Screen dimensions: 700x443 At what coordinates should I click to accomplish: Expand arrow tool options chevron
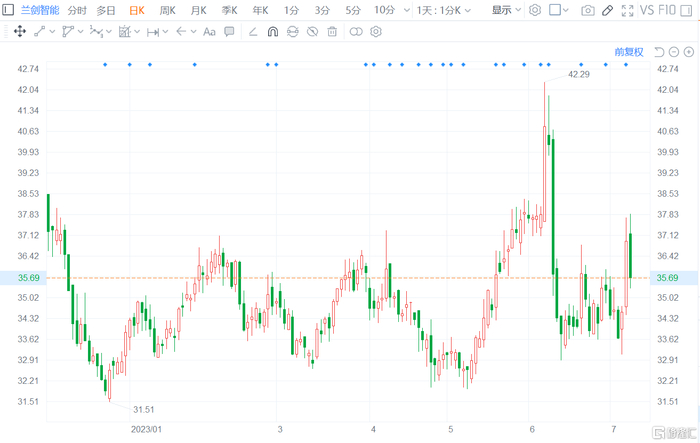193,31
